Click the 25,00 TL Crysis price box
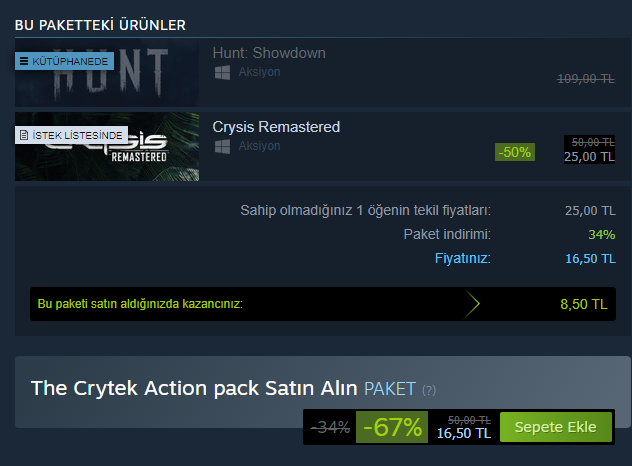 [589, 149]
